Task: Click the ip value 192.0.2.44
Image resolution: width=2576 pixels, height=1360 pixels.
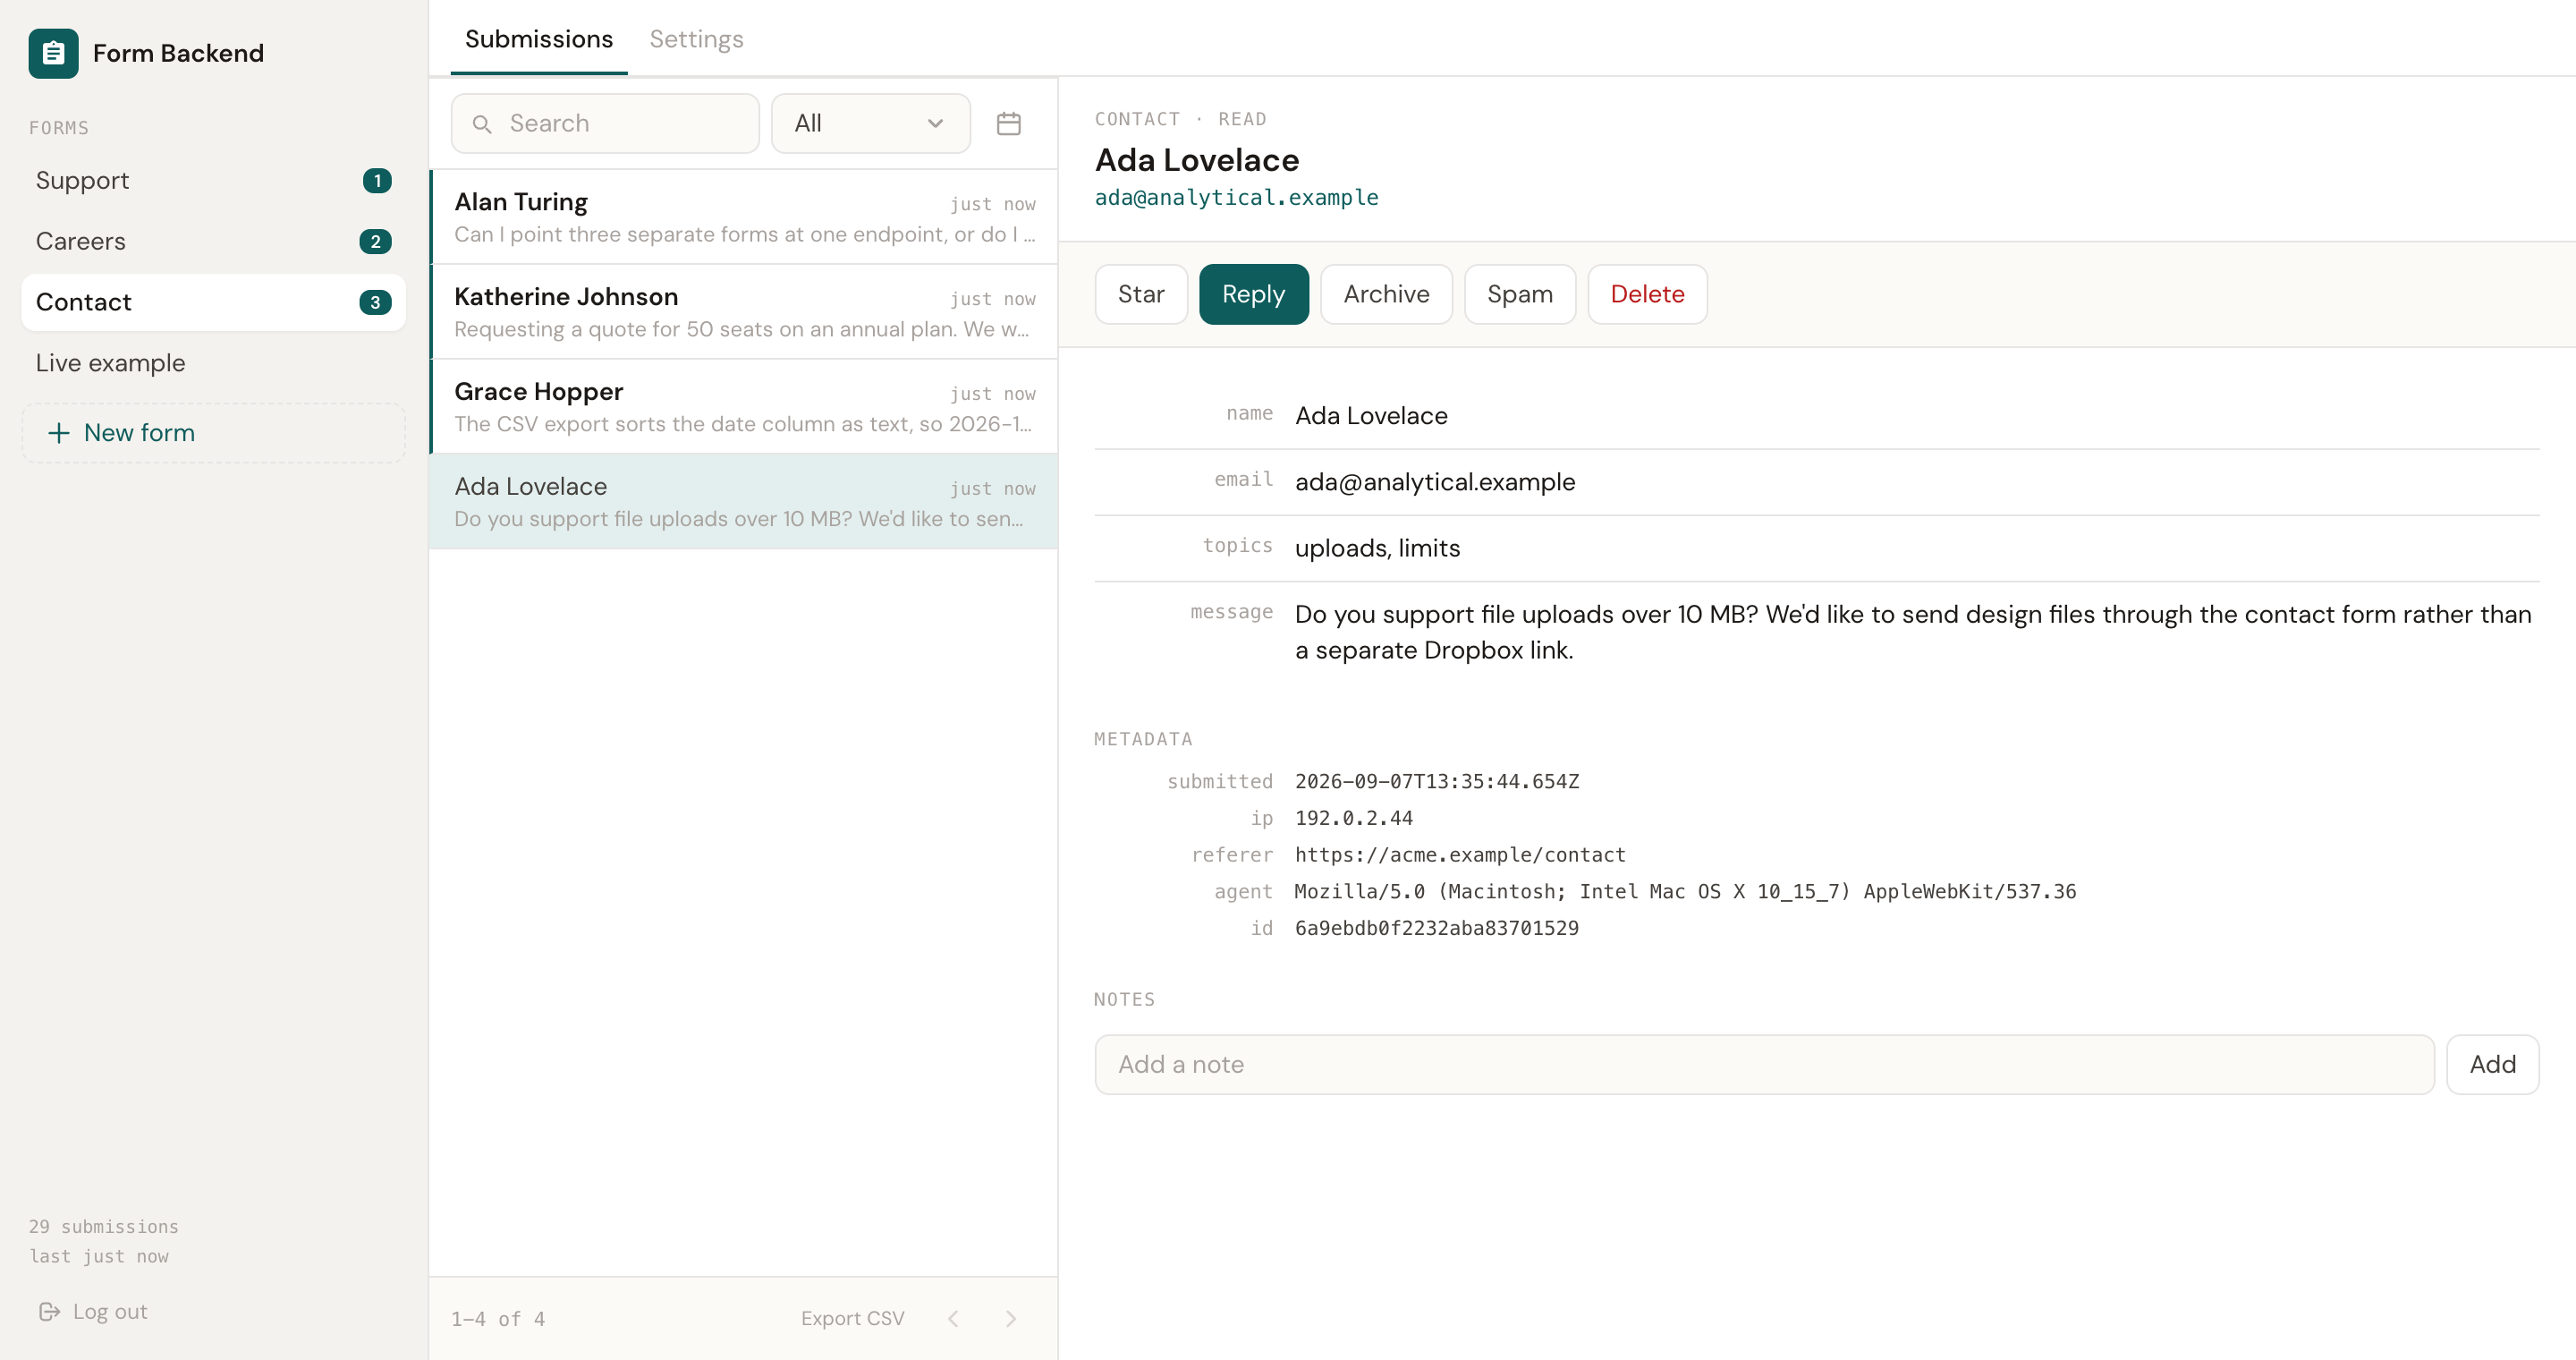Action: click(1354, 818)
